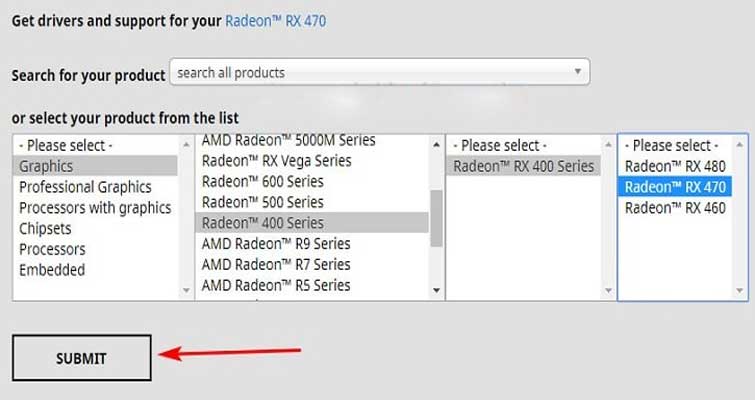Viewport: 755px width, 400px height.
Task: Select AMD Radeon R9 Series
Action: point(276,244)
